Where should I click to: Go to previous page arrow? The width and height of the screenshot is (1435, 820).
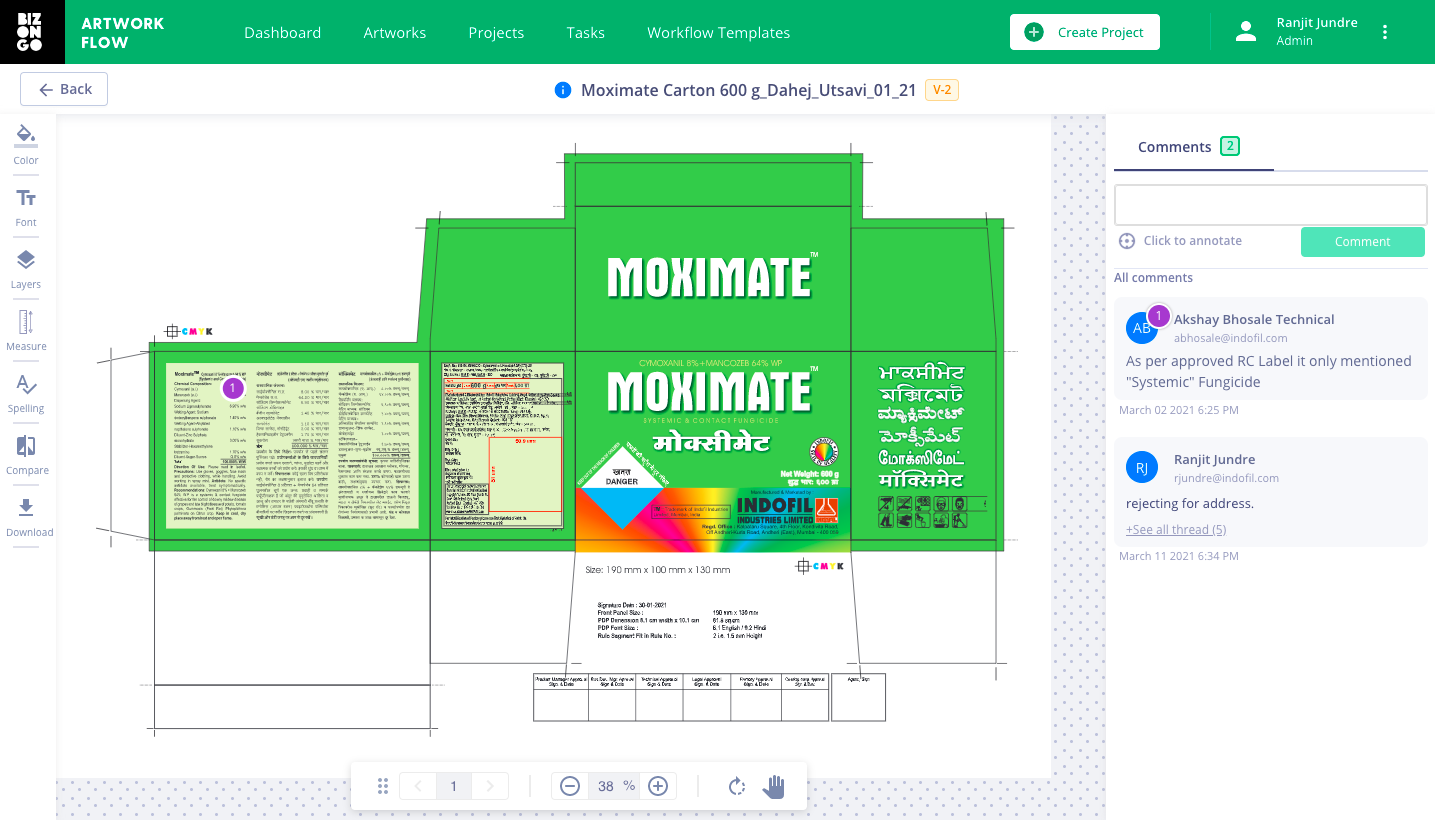click(x=418, y=786)
